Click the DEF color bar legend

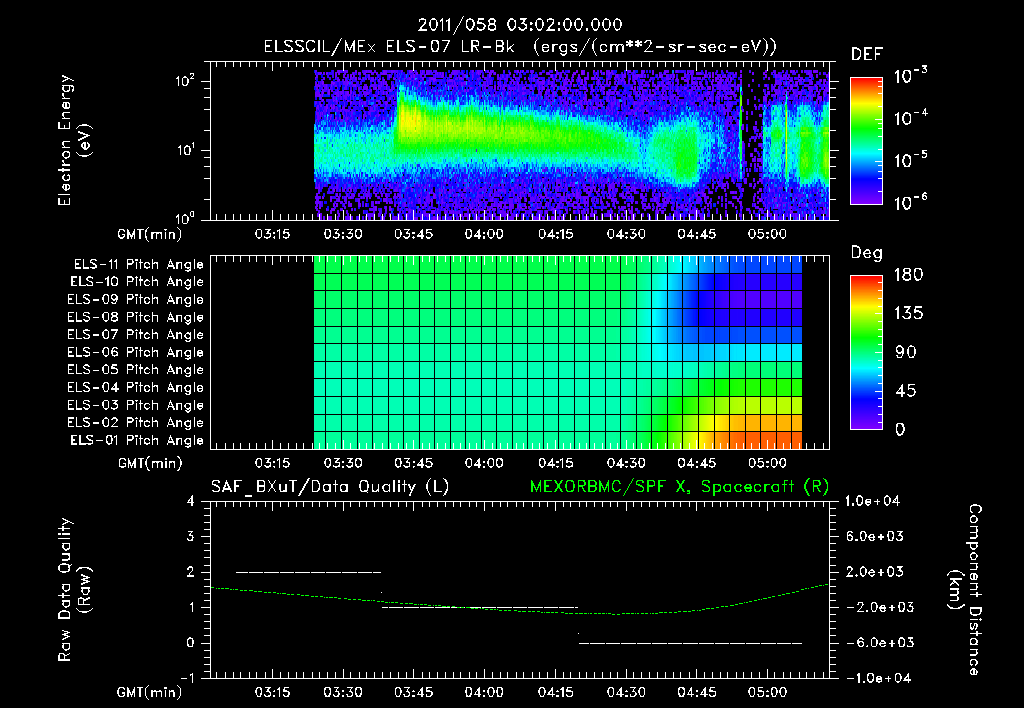tap(866, 141)
